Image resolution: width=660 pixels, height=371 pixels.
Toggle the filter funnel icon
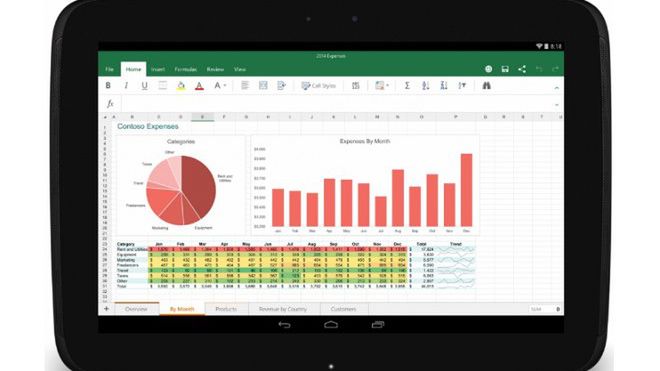pos(462,85)
